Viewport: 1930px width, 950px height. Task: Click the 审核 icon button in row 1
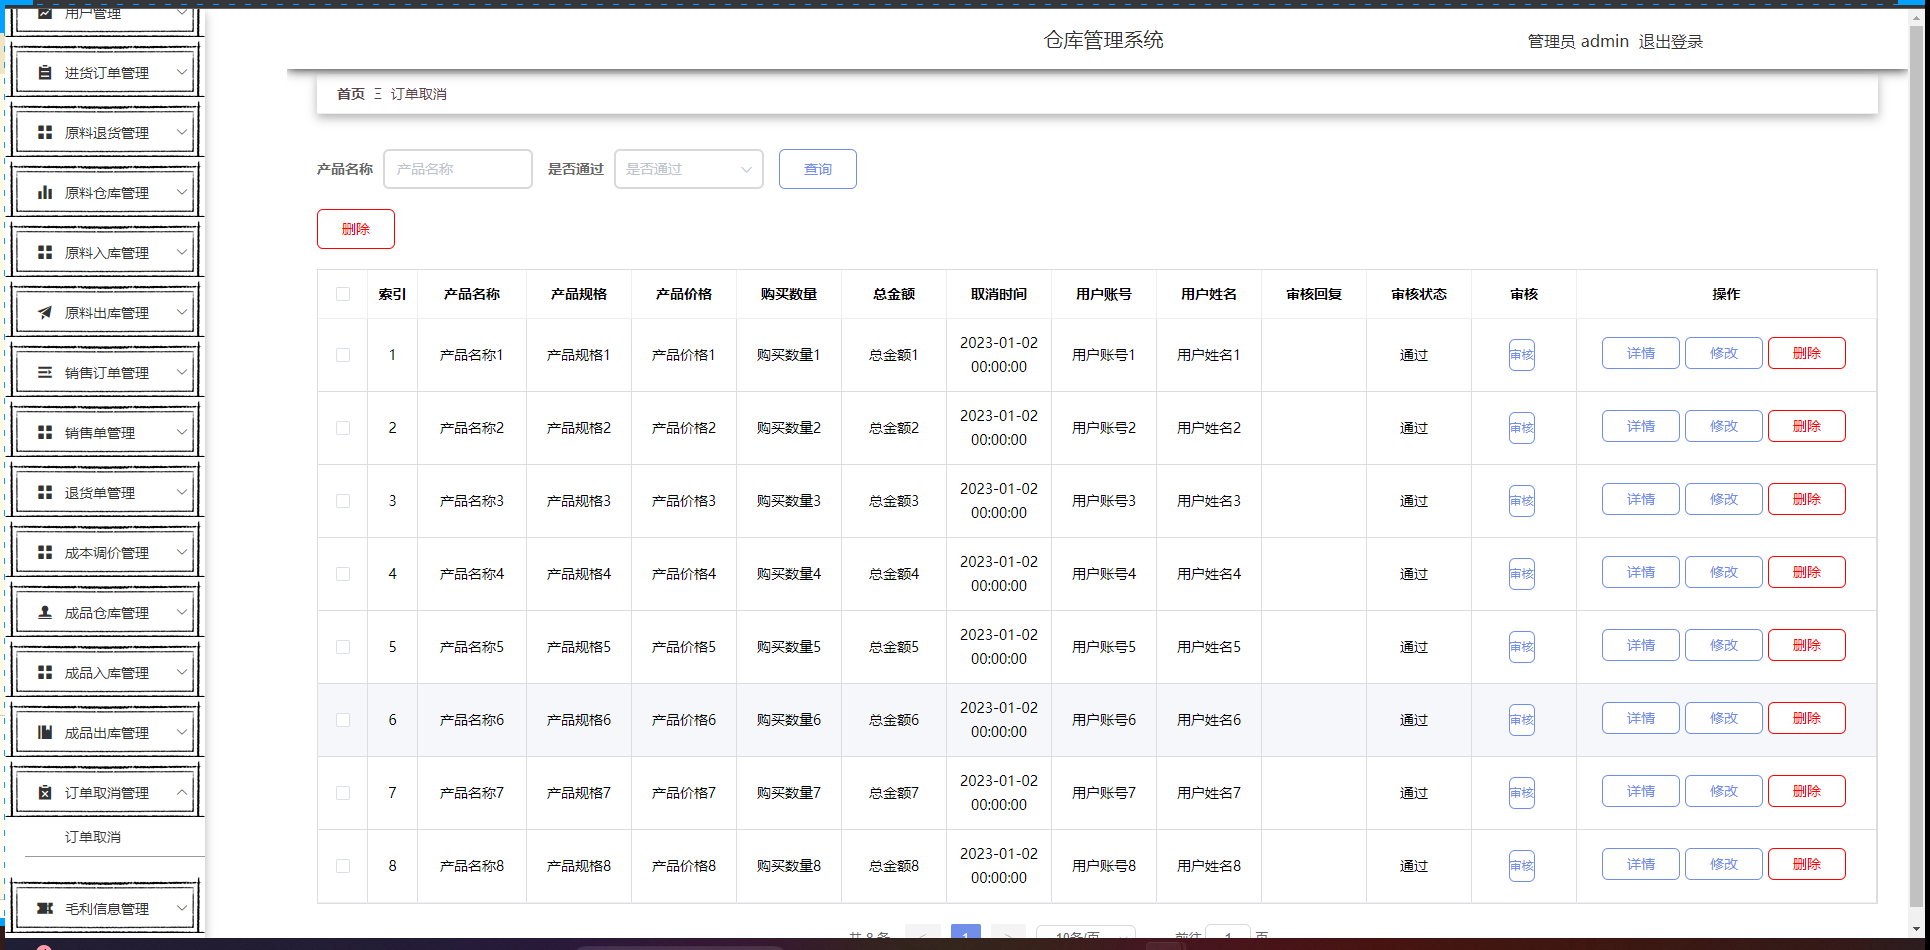pyautogui.click(x=1522, y=355)
